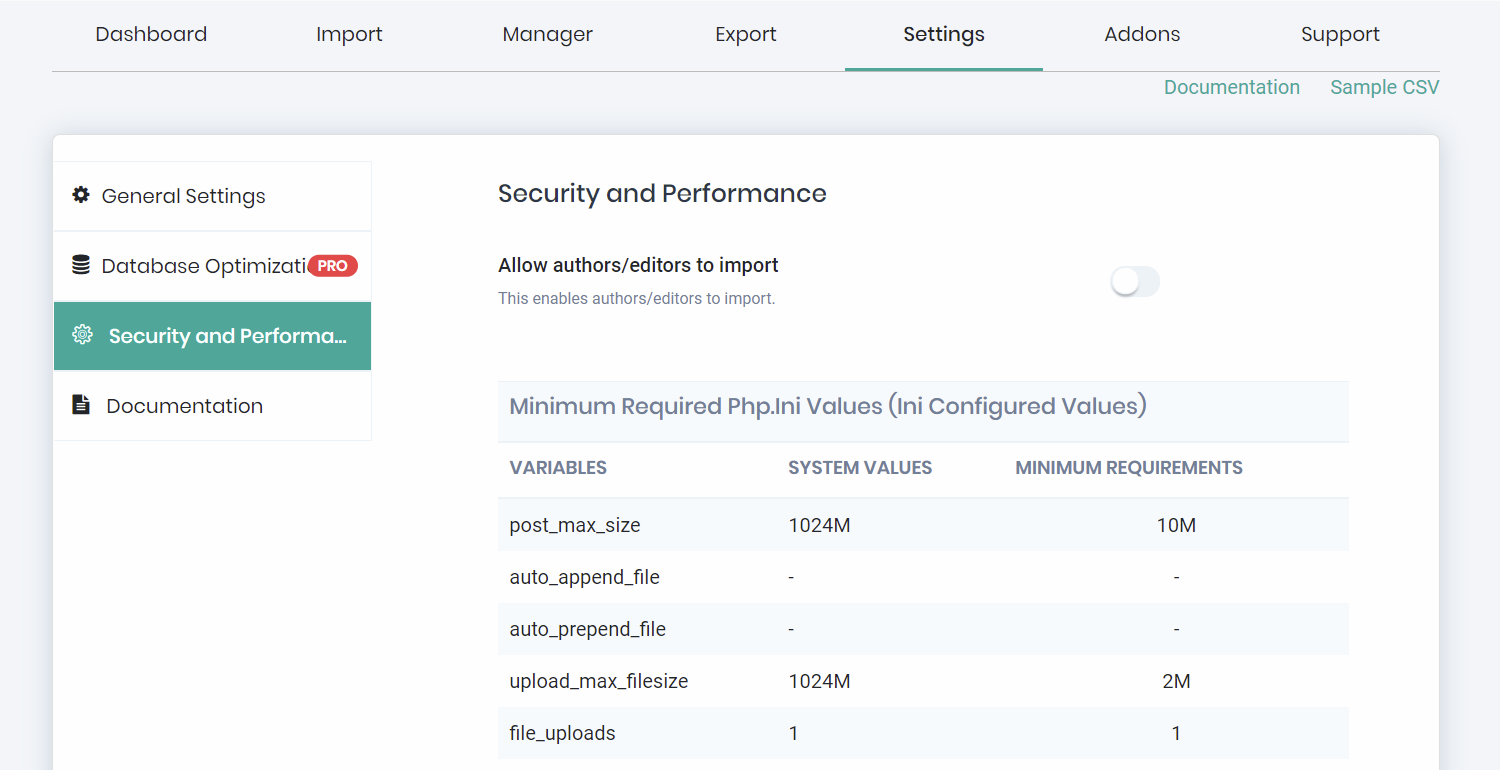Click the Database Optimization stack icon
1500x770 pixels.
click(81, 265)
